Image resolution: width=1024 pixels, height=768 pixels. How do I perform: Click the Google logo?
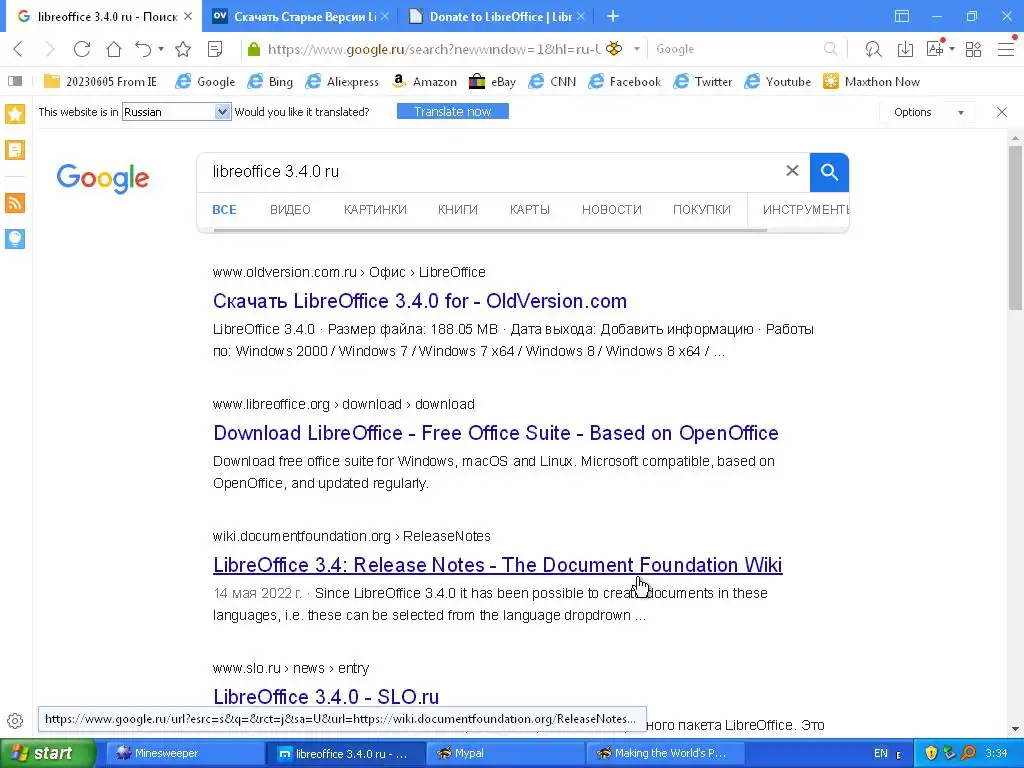coord(103,178)
